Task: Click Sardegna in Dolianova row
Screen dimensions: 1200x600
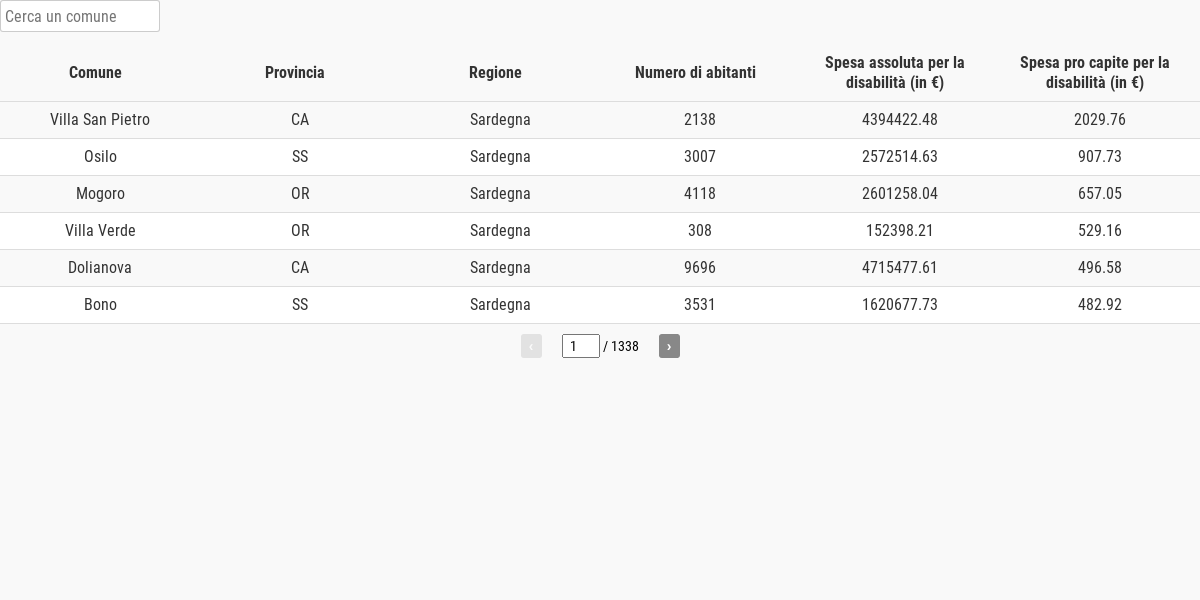Action: pyautogui.click(x=500, y=268)
